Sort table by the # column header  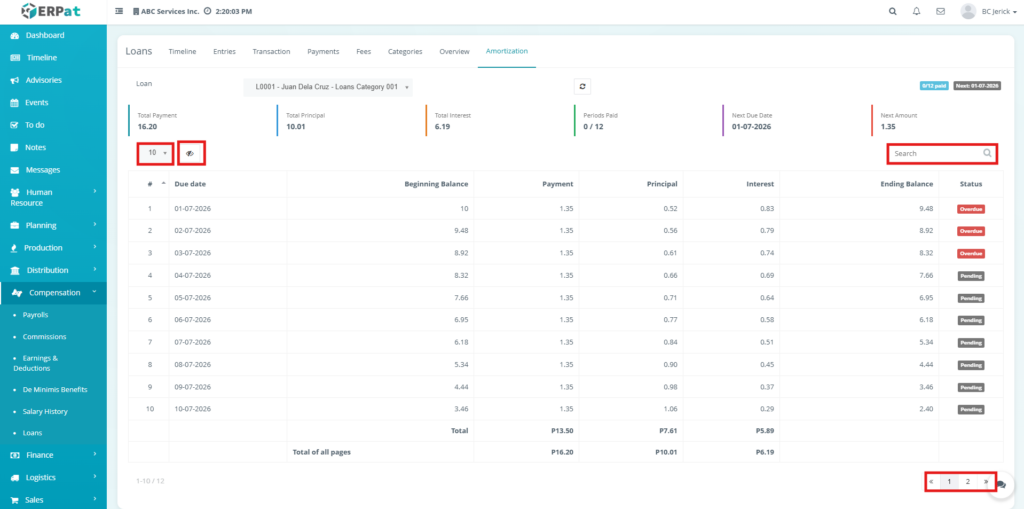(x=150, y=184)
